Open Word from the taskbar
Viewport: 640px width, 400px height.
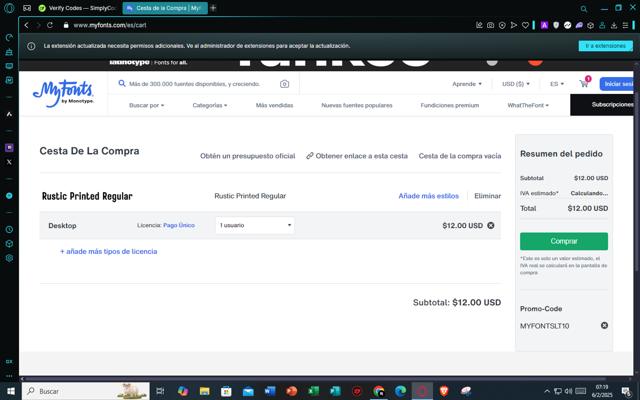click(270, 391)
